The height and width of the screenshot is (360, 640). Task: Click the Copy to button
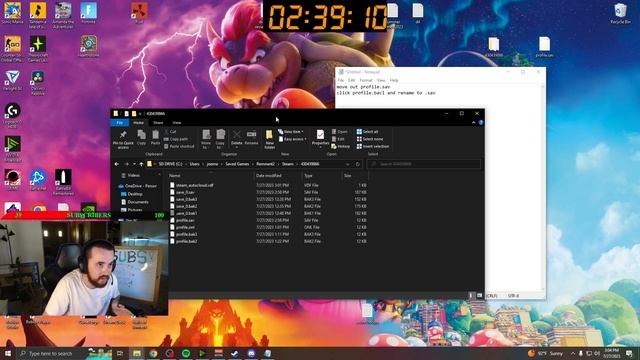[220, 139]
